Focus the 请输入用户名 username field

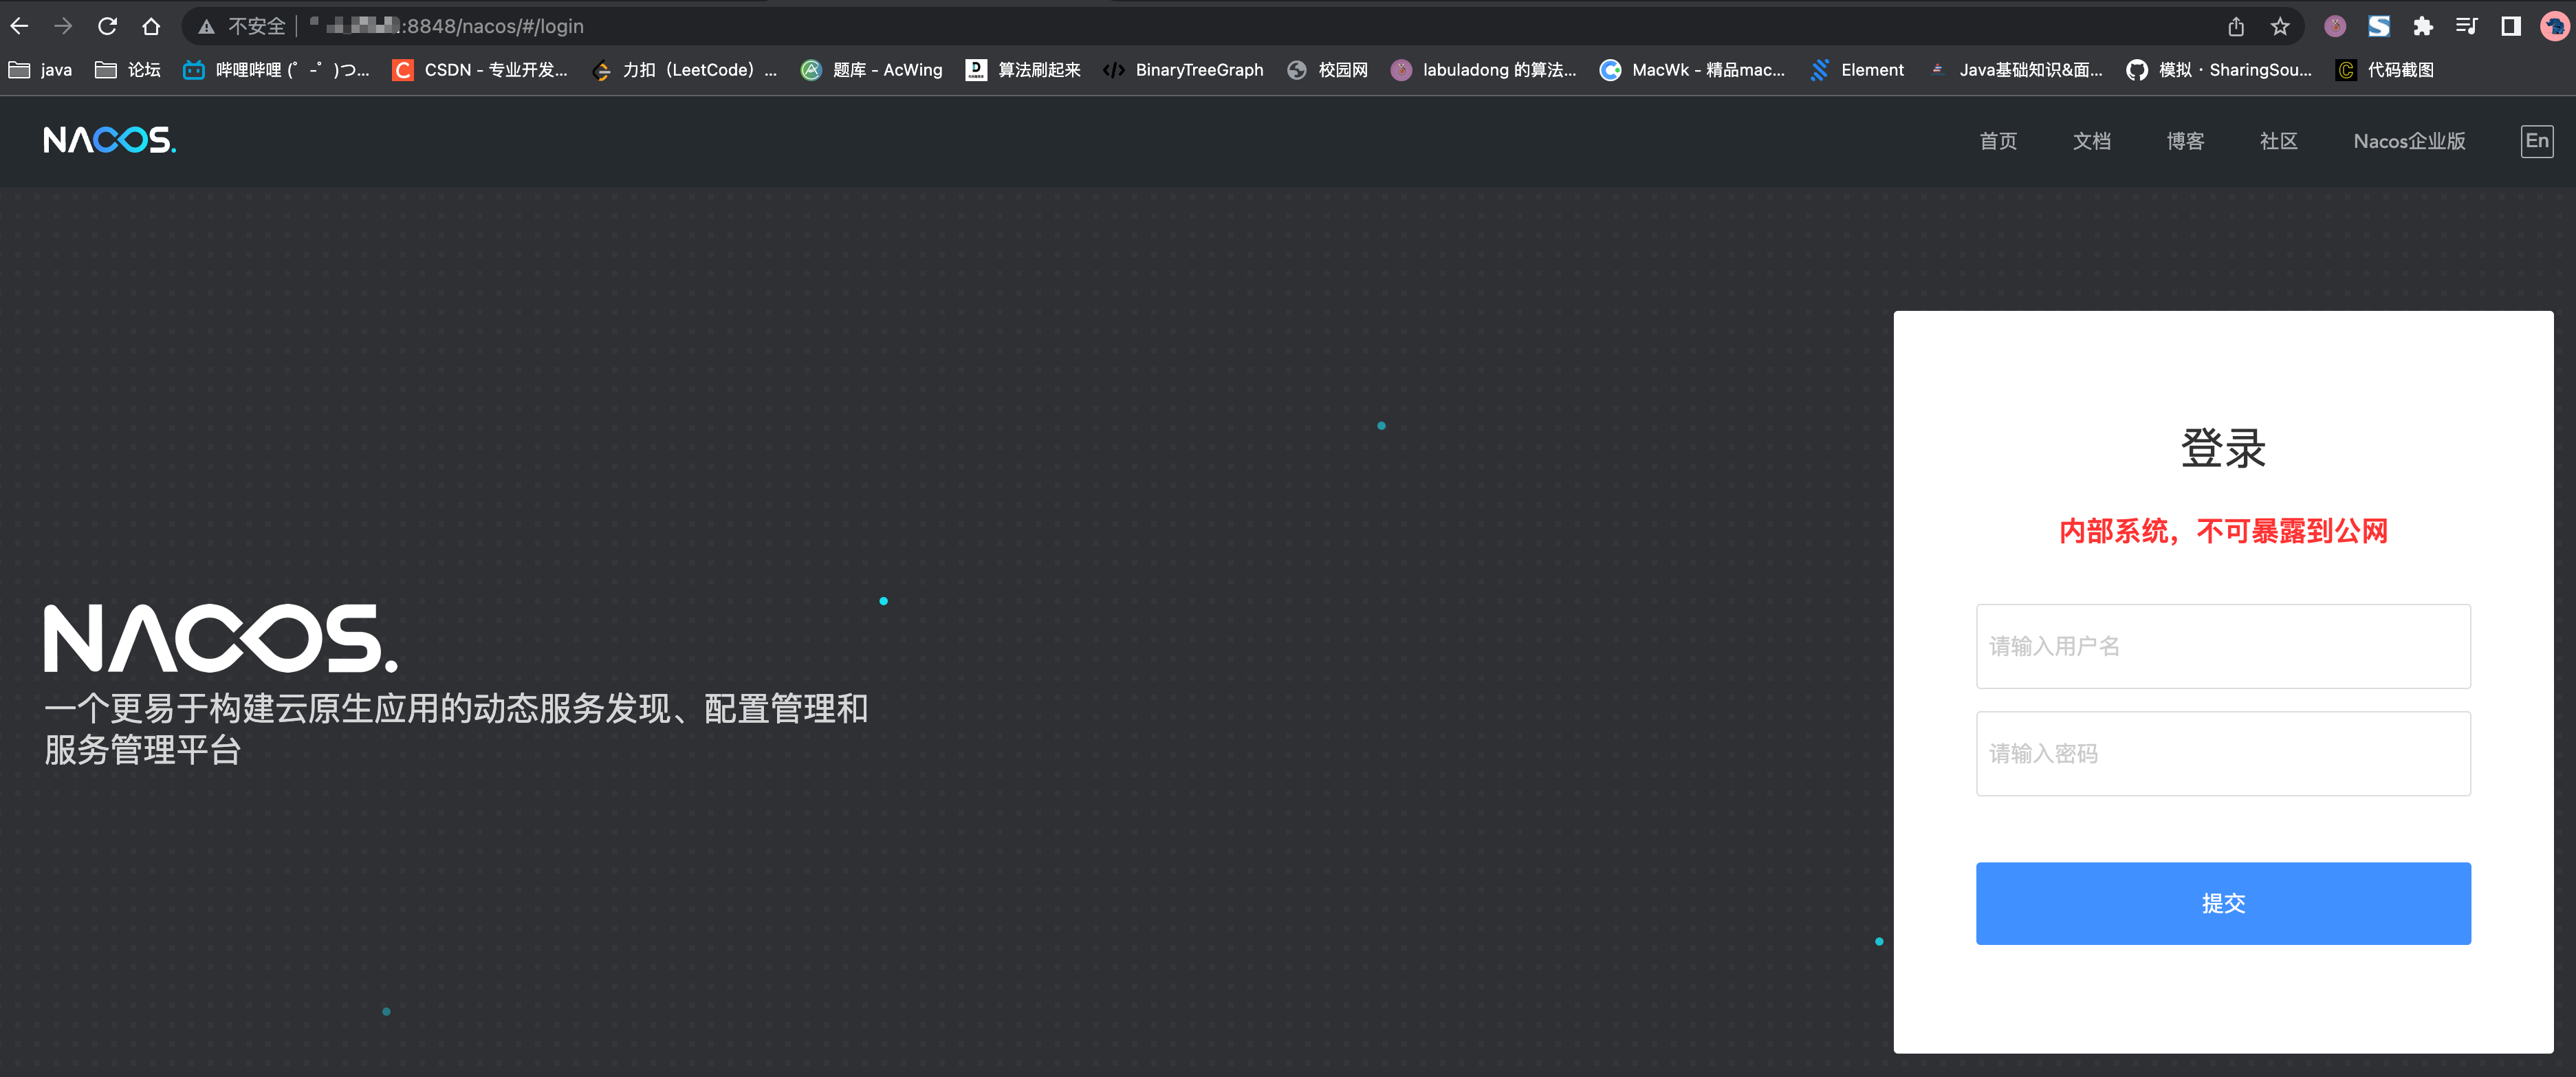(x=2222, y=646)
